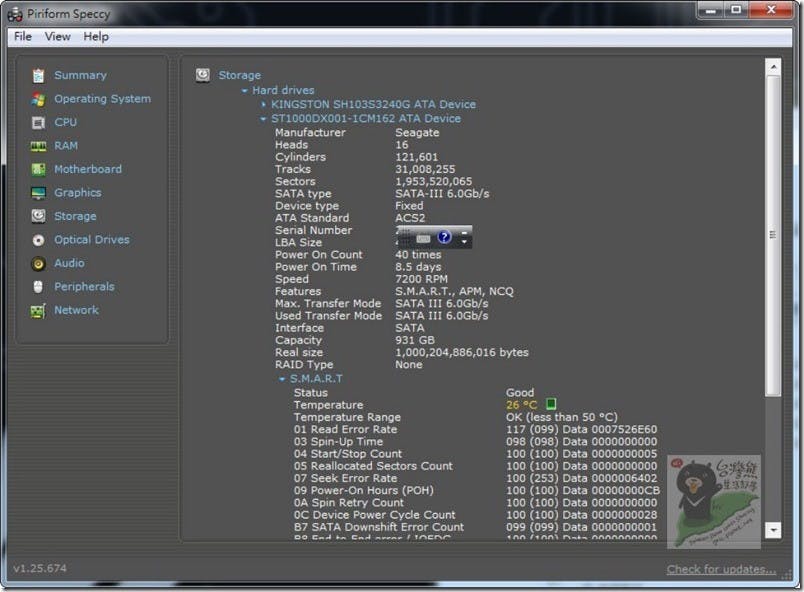Click the blue question mark help icon
The width and height of the screenshot is (804, 592).
click(444, 237)
